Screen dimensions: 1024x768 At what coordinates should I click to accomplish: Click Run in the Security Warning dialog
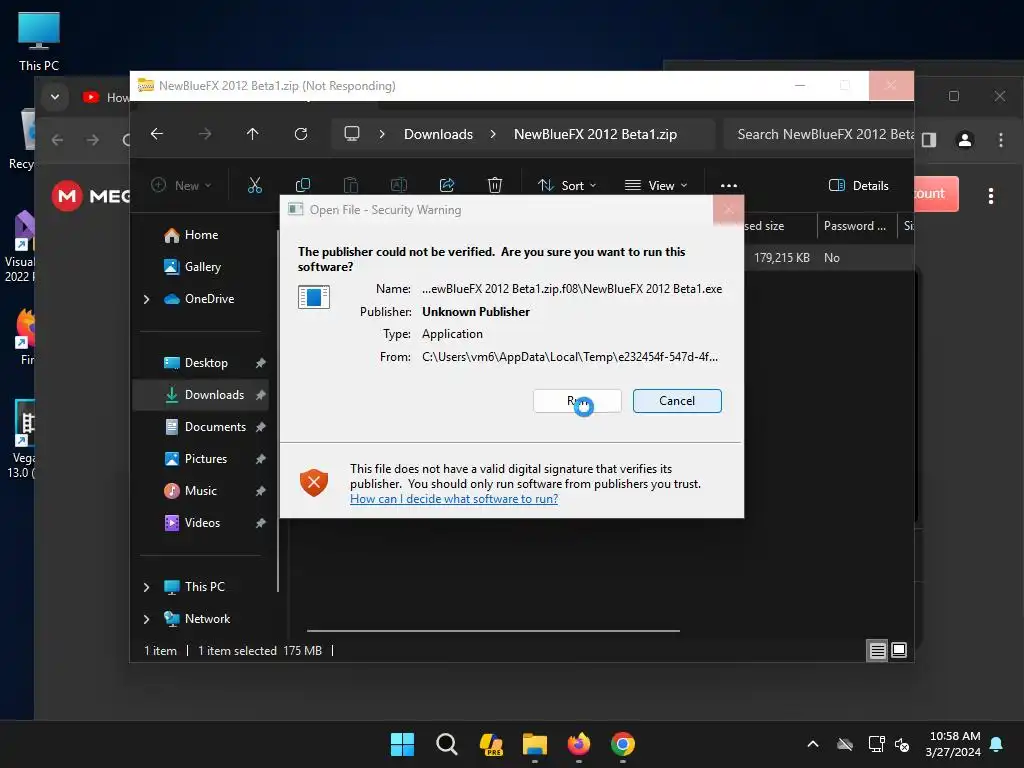(577, 401)
